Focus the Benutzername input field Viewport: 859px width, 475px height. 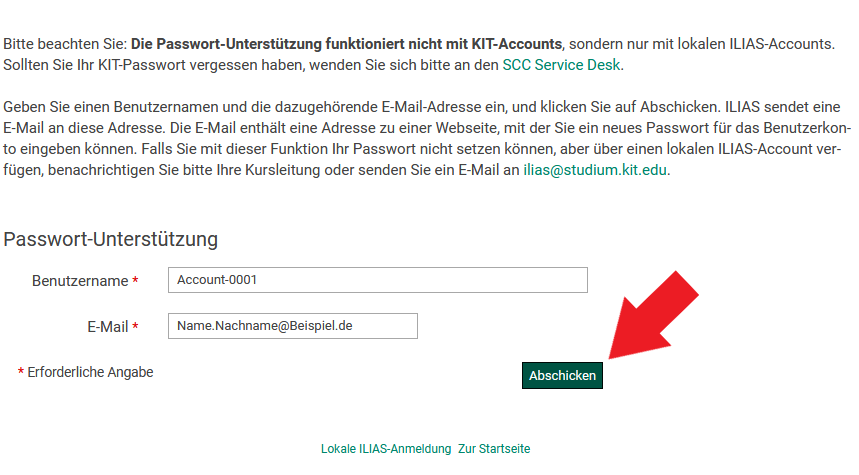tap(377, 280)
